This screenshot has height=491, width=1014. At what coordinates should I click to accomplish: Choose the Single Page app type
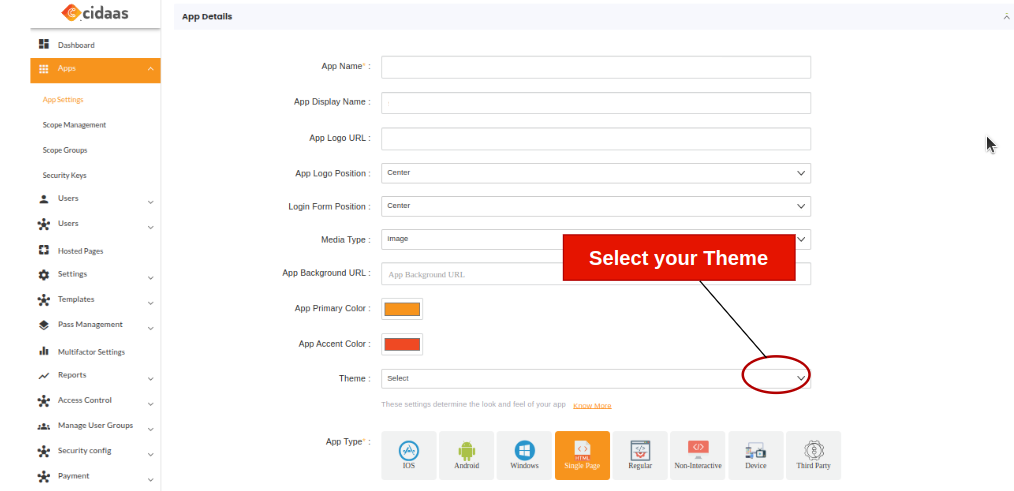[582, 455]
